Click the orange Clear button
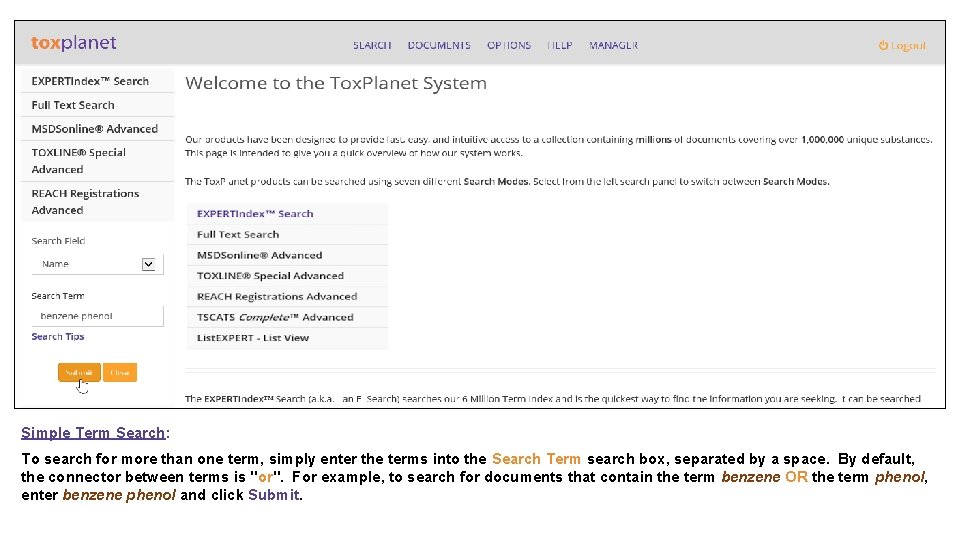The width and height of the screenshot is (960, 540). (120, 372)
